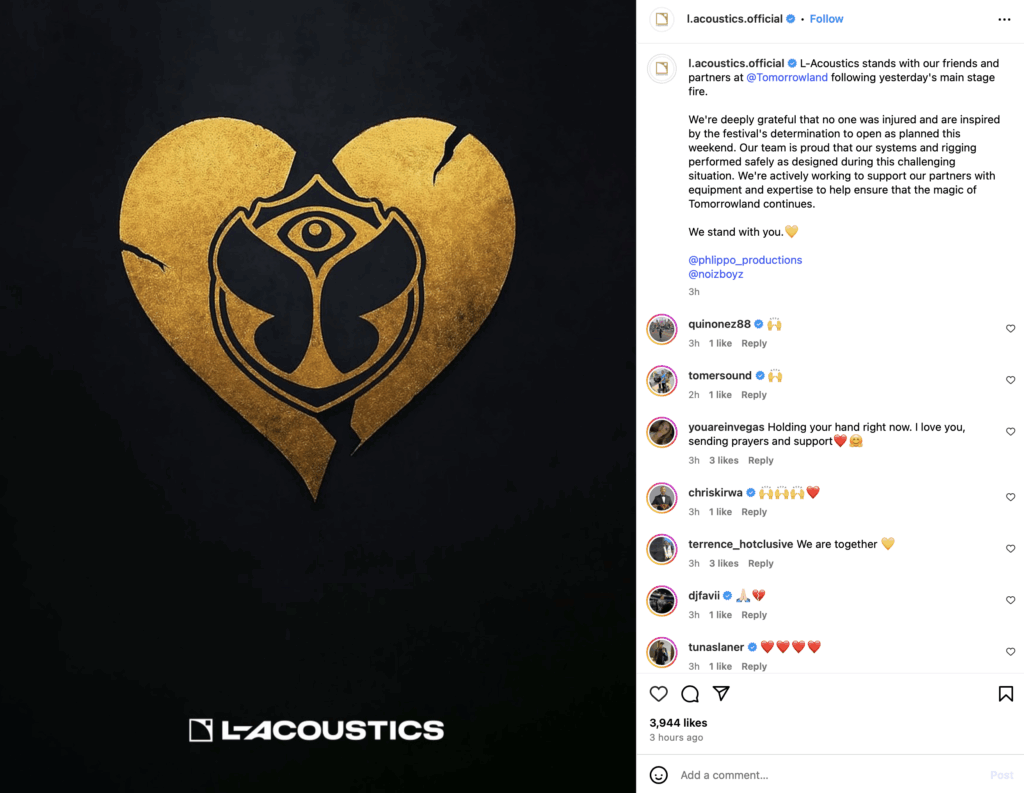Like quinonez88's comment

point(1010,329)
